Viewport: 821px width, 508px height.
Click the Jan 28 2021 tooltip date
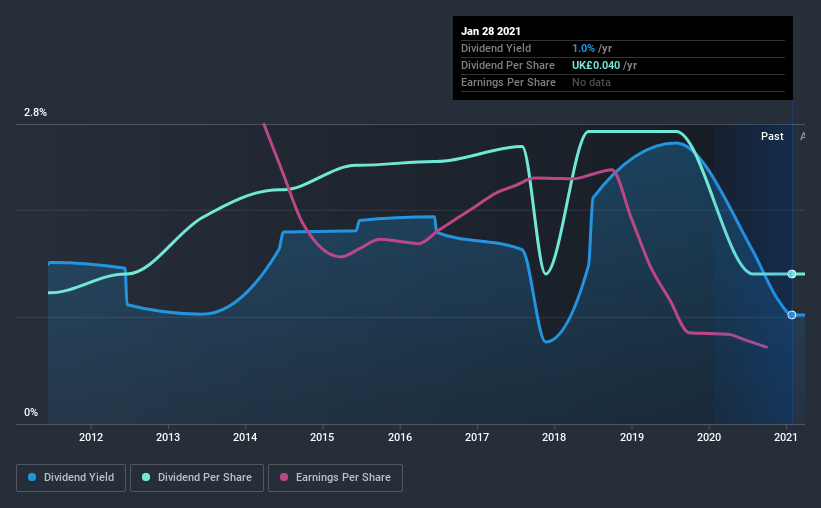[491, 31]
